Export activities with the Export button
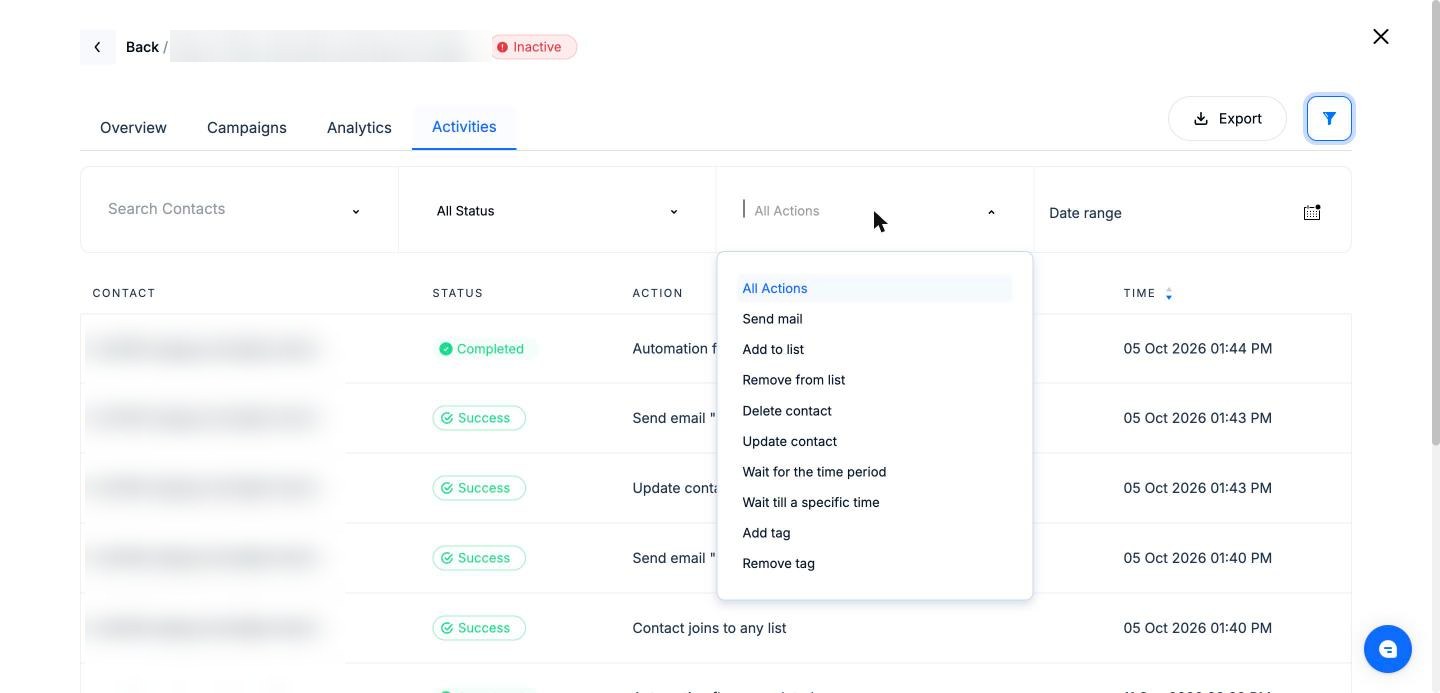Screen dimensions: 1440x693 coord(1227,119)
